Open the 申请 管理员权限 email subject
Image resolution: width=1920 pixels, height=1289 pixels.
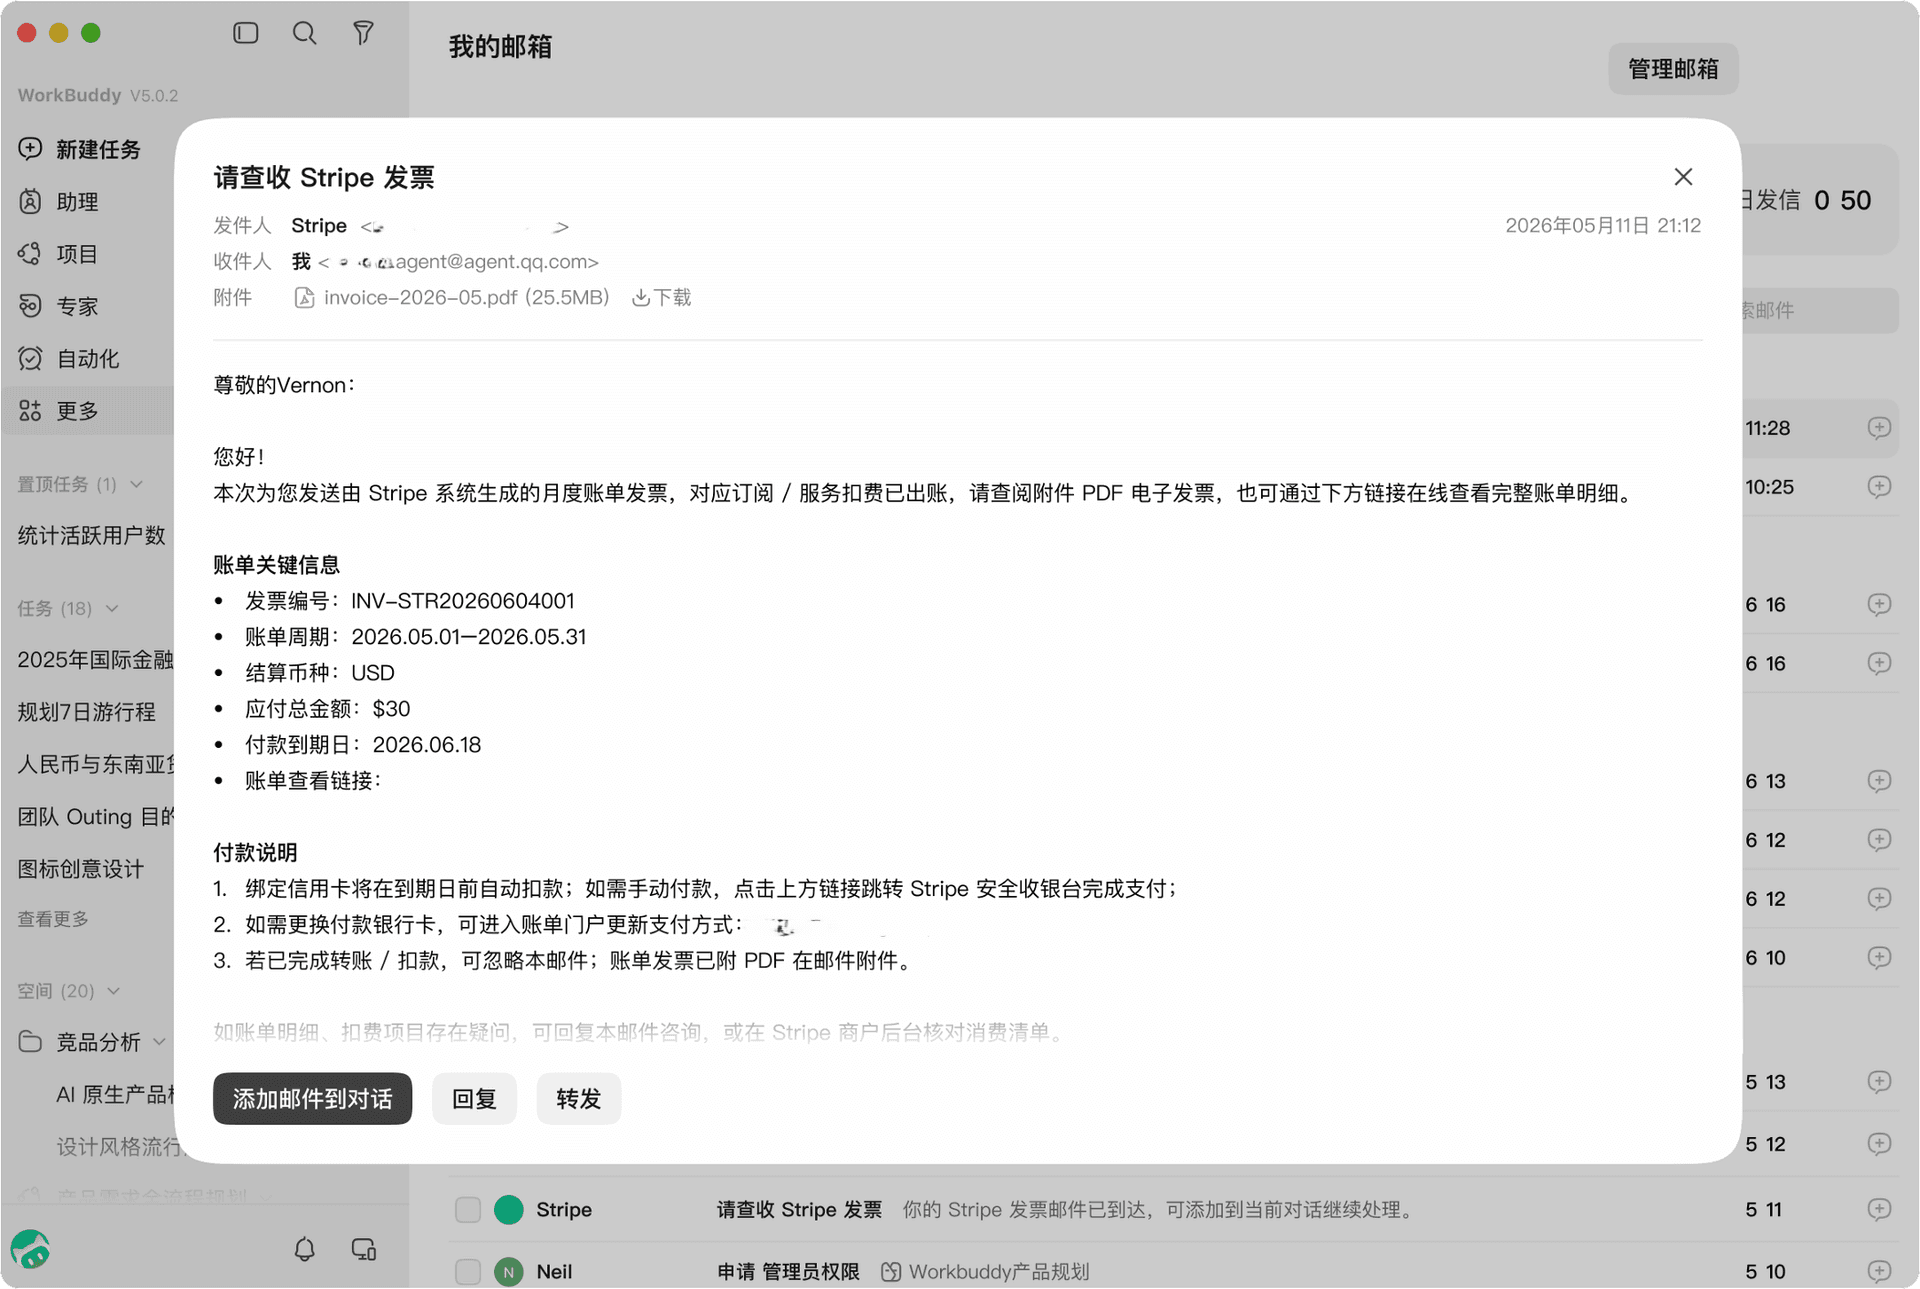coord(788,1272)
